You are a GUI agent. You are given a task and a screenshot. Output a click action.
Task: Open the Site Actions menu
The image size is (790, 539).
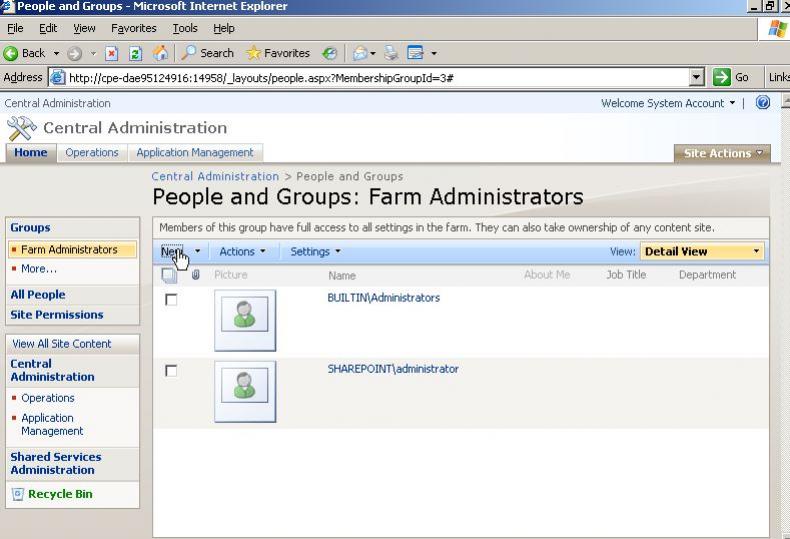(722, 153)
